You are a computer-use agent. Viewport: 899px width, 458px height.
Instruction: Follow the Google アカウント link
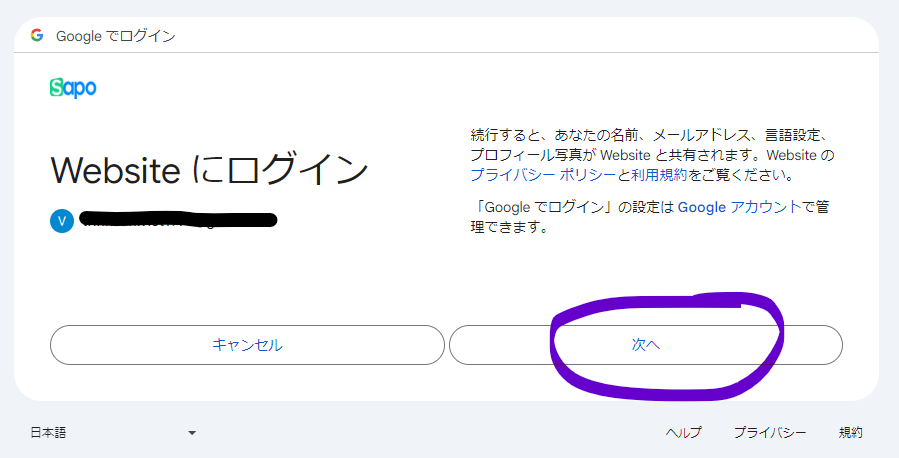click(x=740, y=207)
